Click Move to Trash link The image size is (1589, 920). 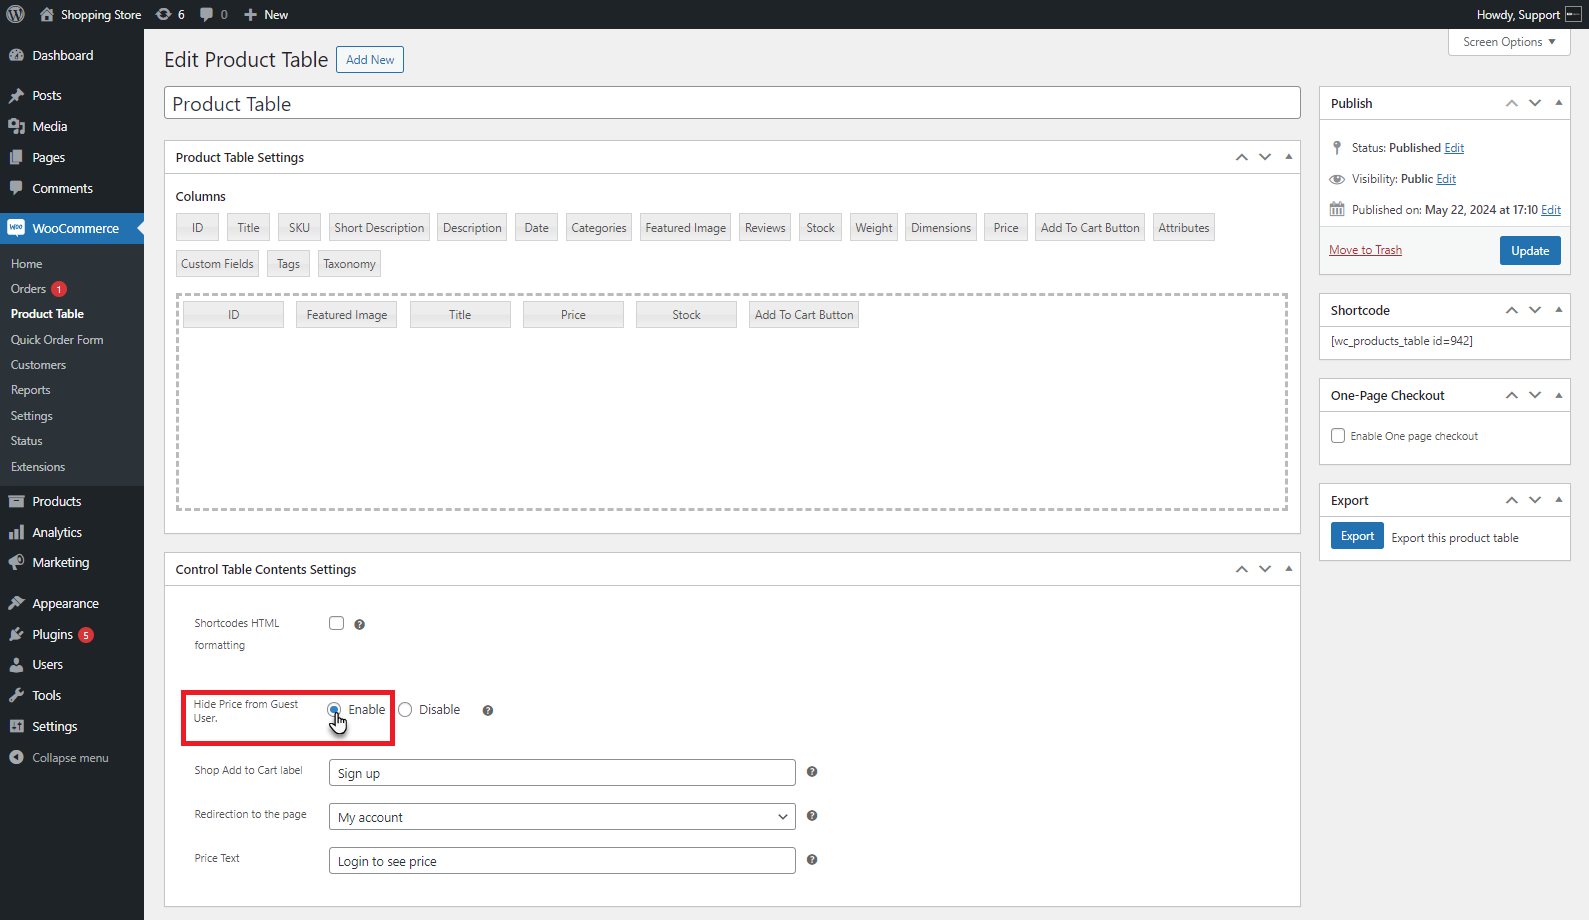click(1365, 250)
